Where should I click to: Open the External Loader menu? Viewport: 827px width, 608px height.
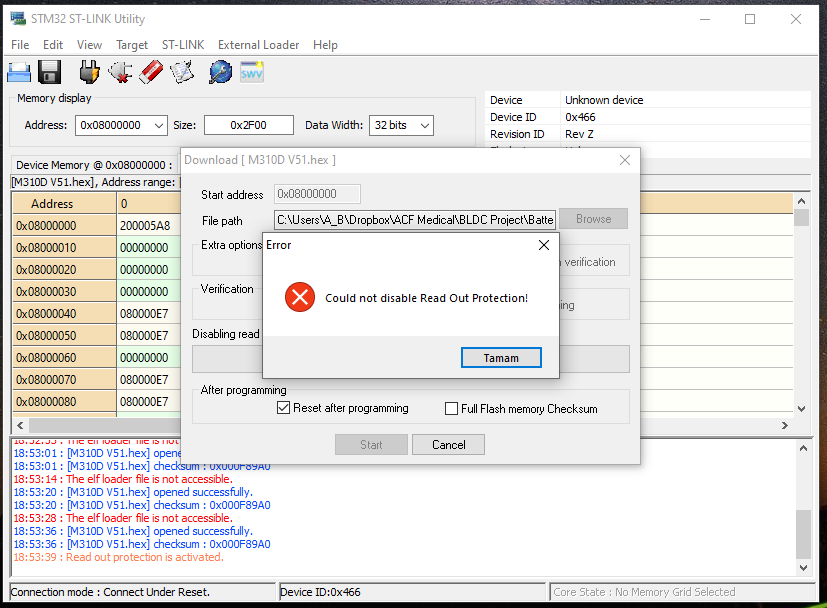point(258,45)
